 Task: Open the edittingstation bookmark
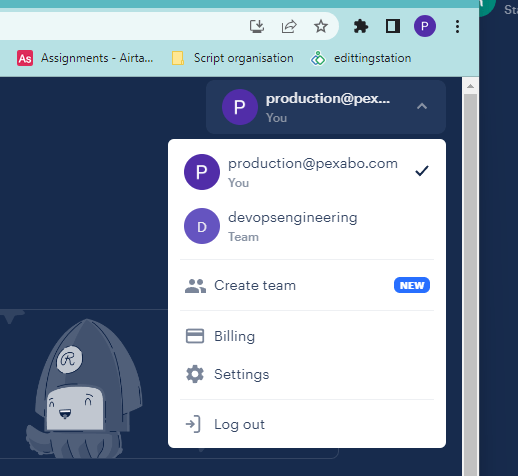(x=361, y=58)
